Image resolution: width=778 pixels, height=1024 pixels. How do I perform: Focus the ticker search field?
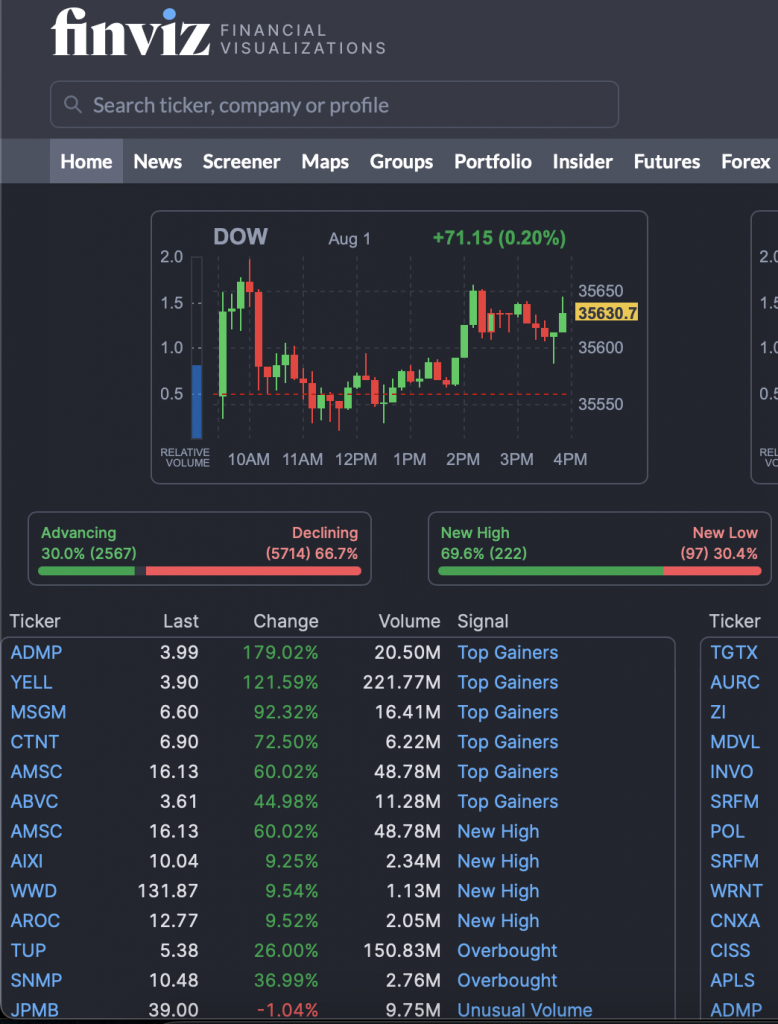pos(334,104)
